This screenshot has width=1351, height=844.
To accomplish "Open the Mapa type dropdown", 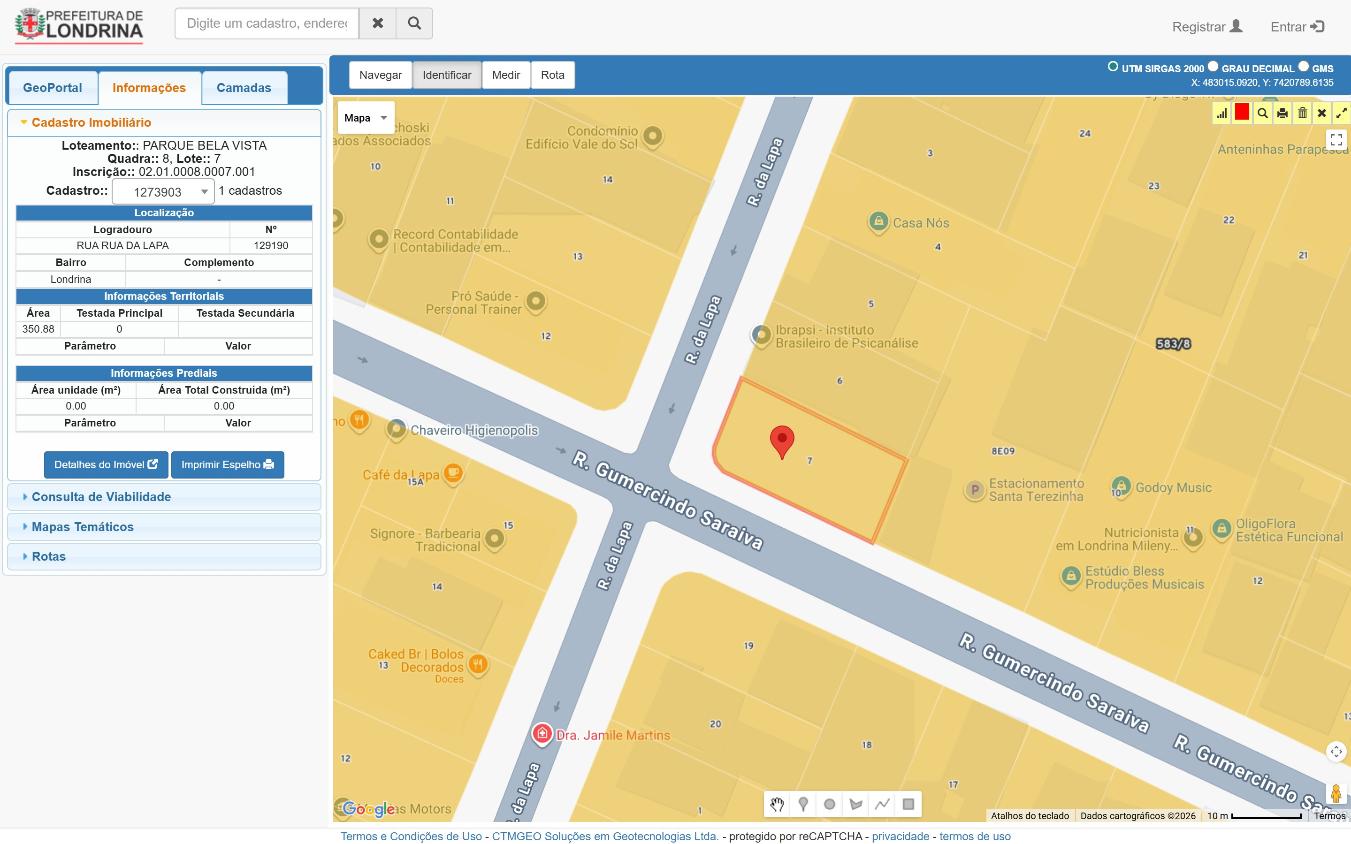I will click(366, 118).
